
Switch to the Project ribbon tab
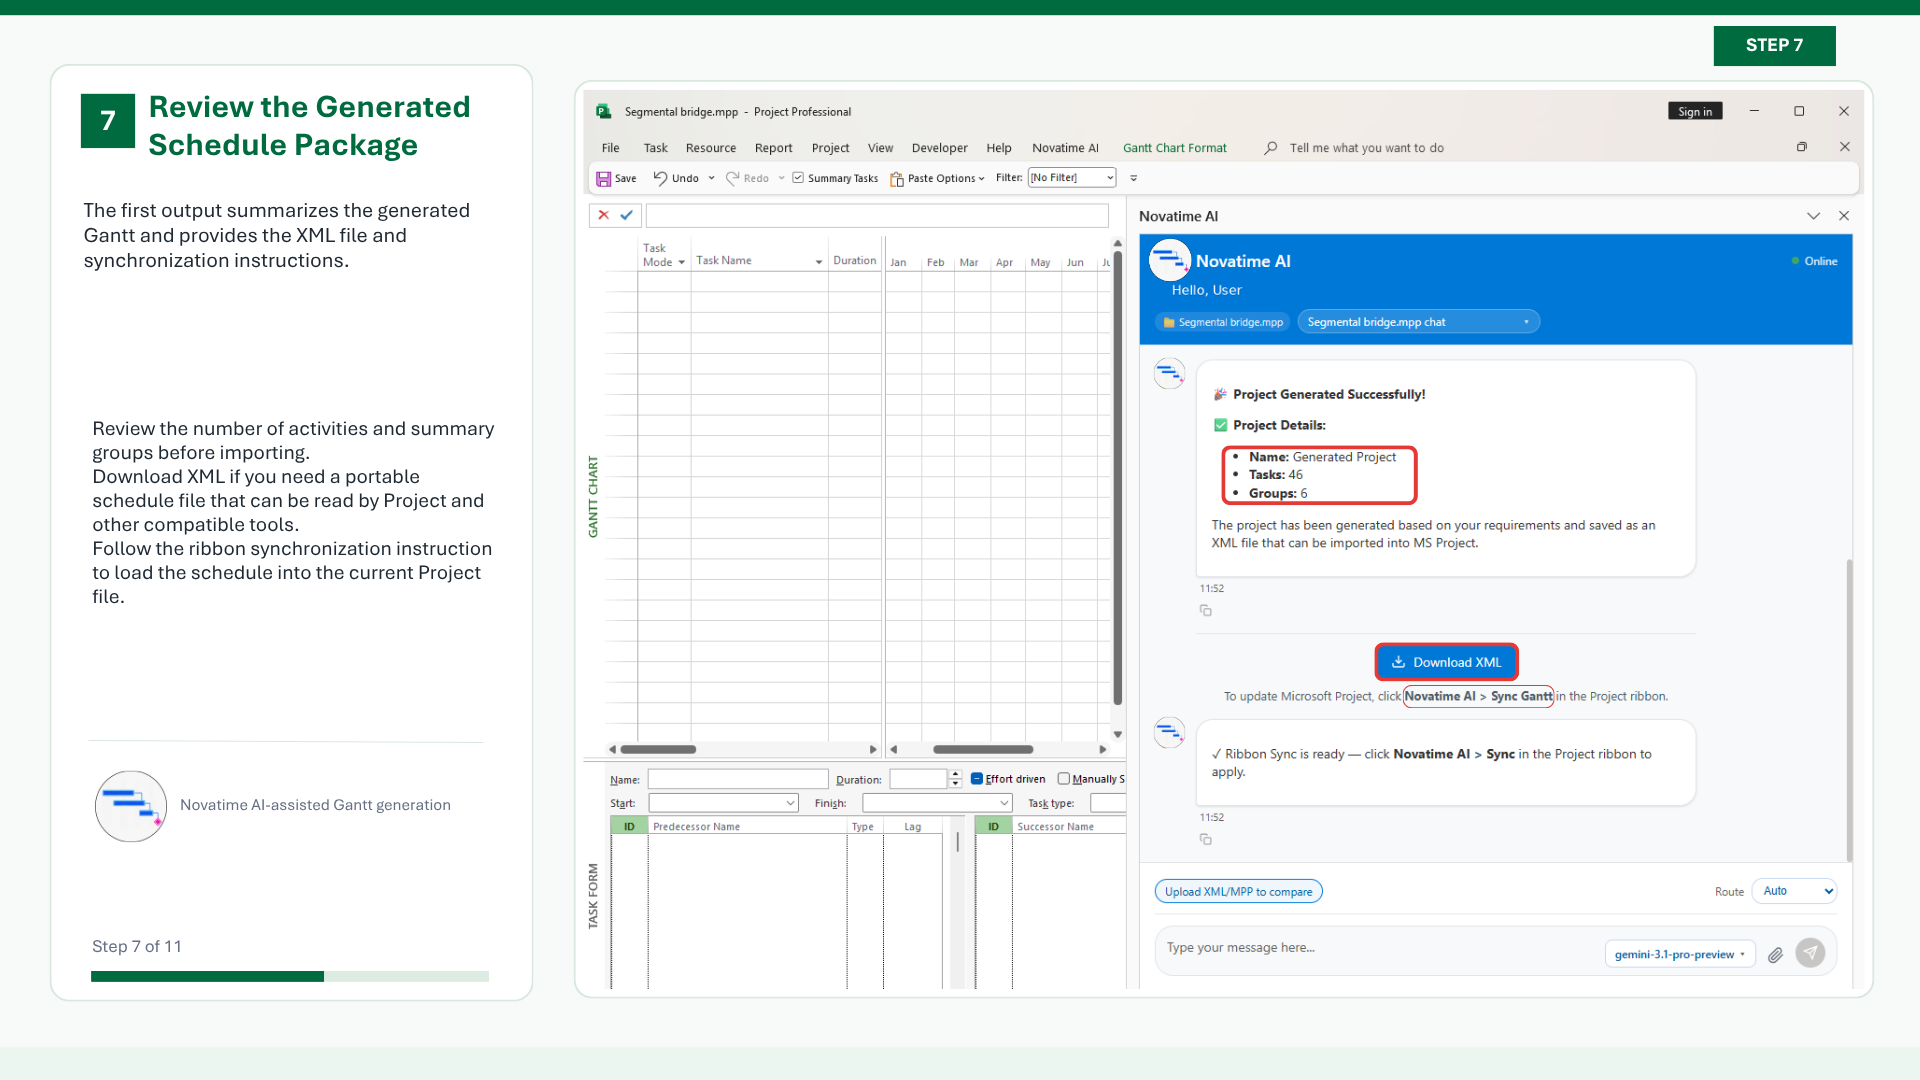[x=831, y=148]
